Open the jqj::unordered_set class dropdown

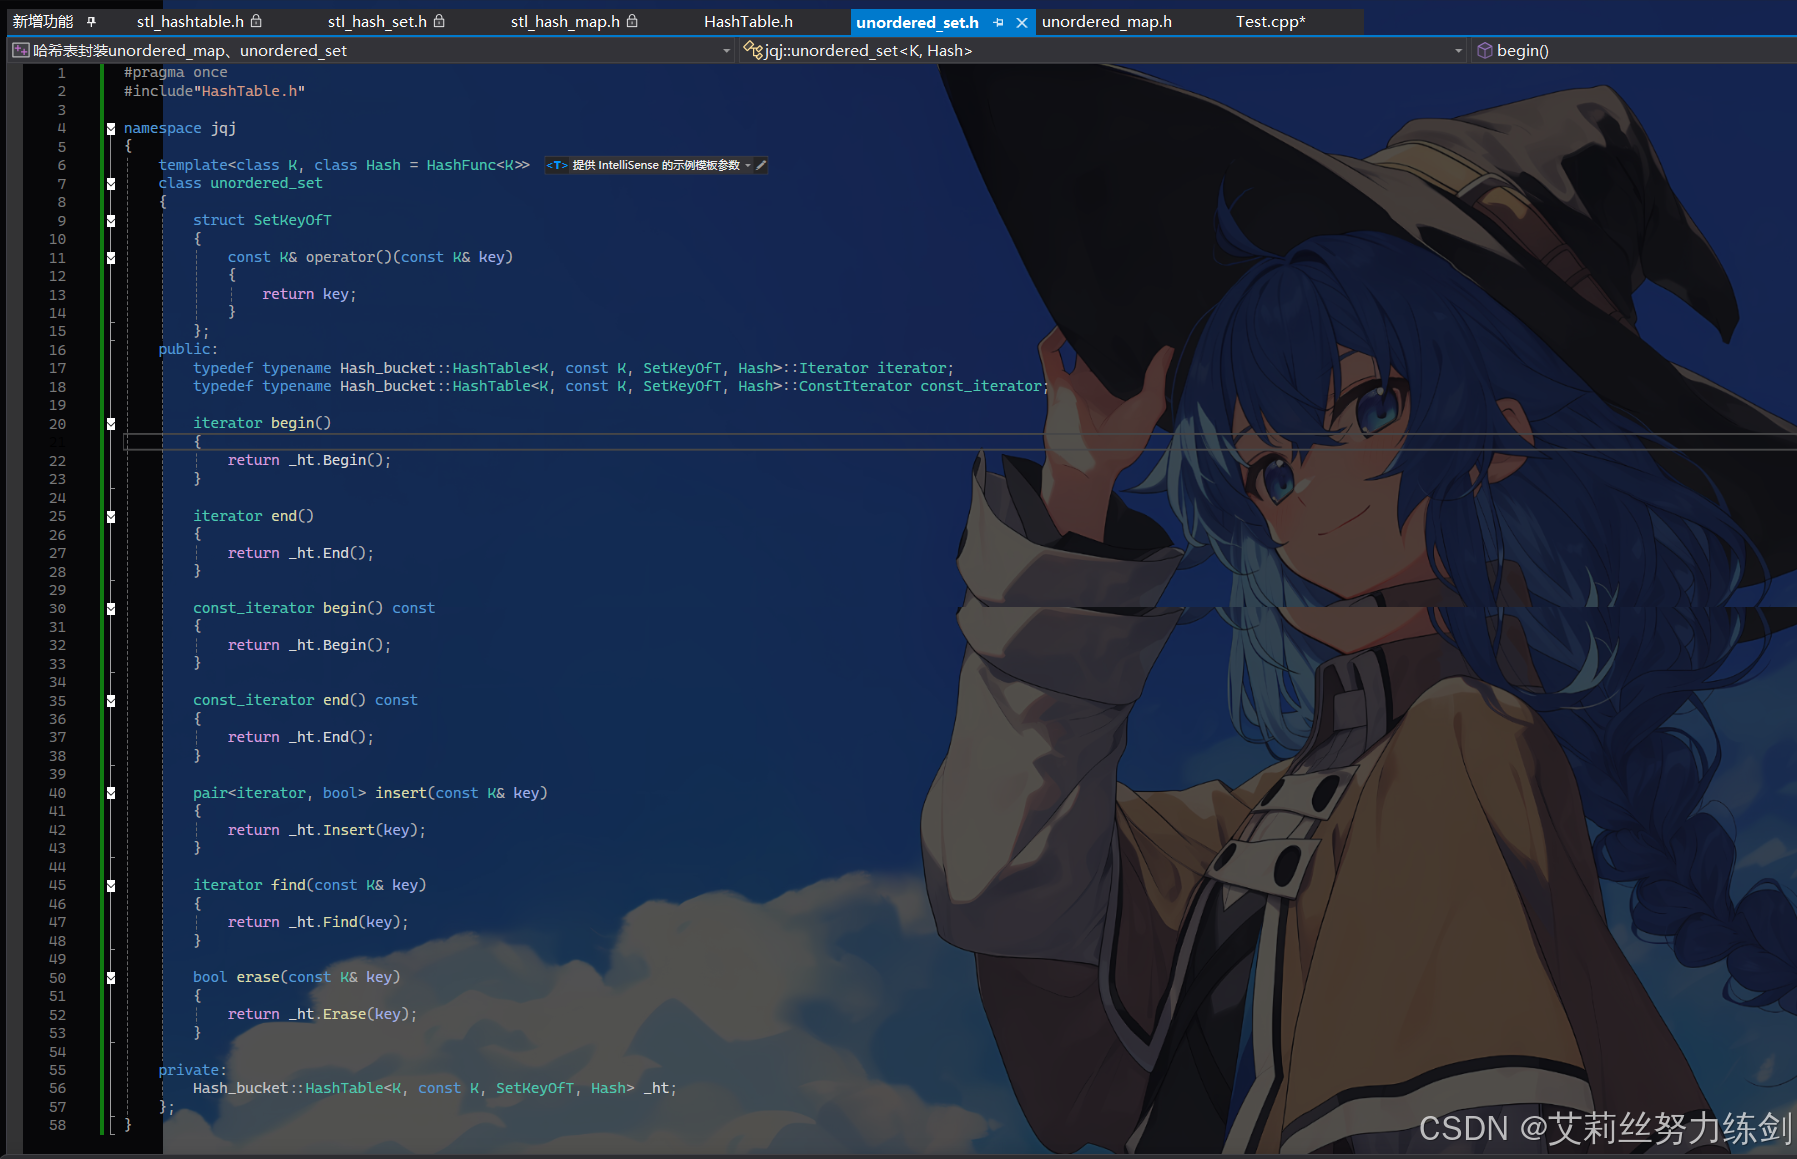click(1458, 50)
